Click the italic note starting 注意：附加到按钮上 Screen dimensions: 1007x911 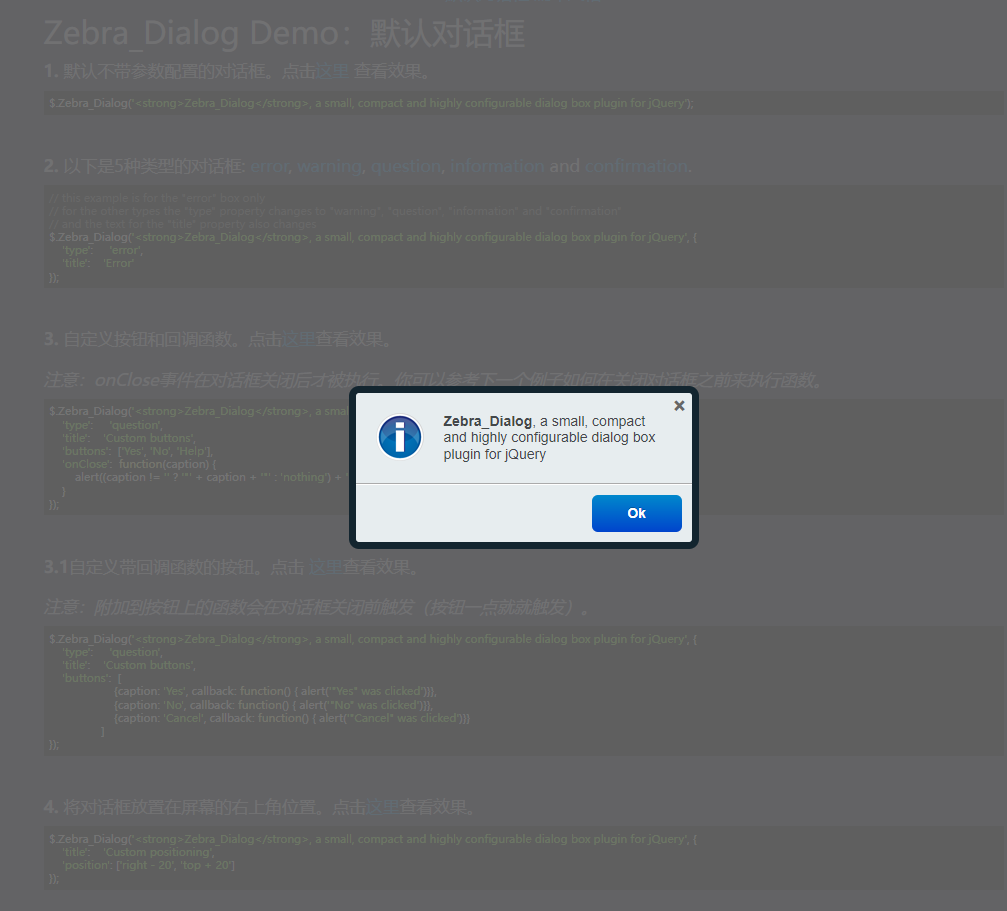[x=317, y=607]
